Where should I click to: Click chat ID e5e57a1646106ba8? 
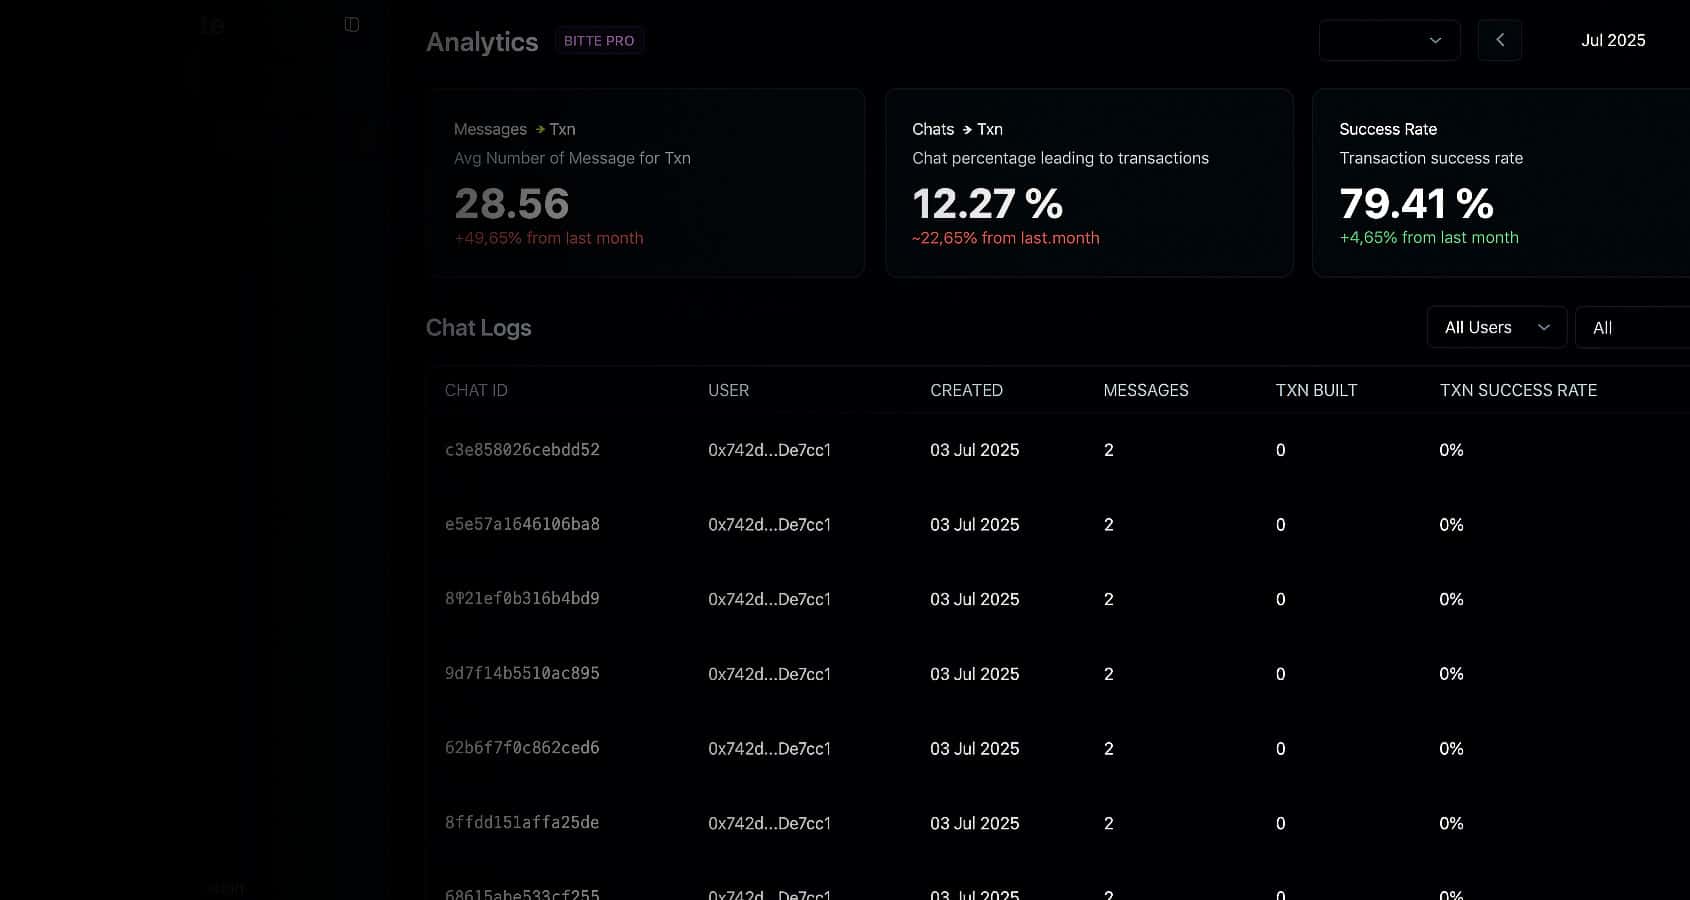(522, 524)
